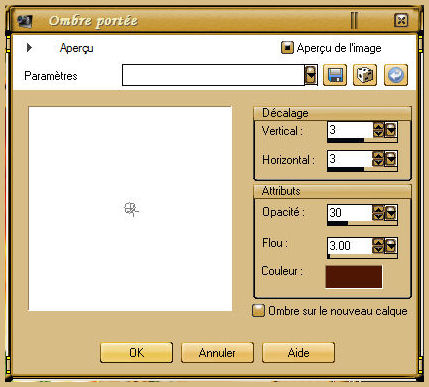The height and width of the screenshot is (387, 429).
Task: Open the Horizontal offset slider dropdown
Action: click(390, 159)
